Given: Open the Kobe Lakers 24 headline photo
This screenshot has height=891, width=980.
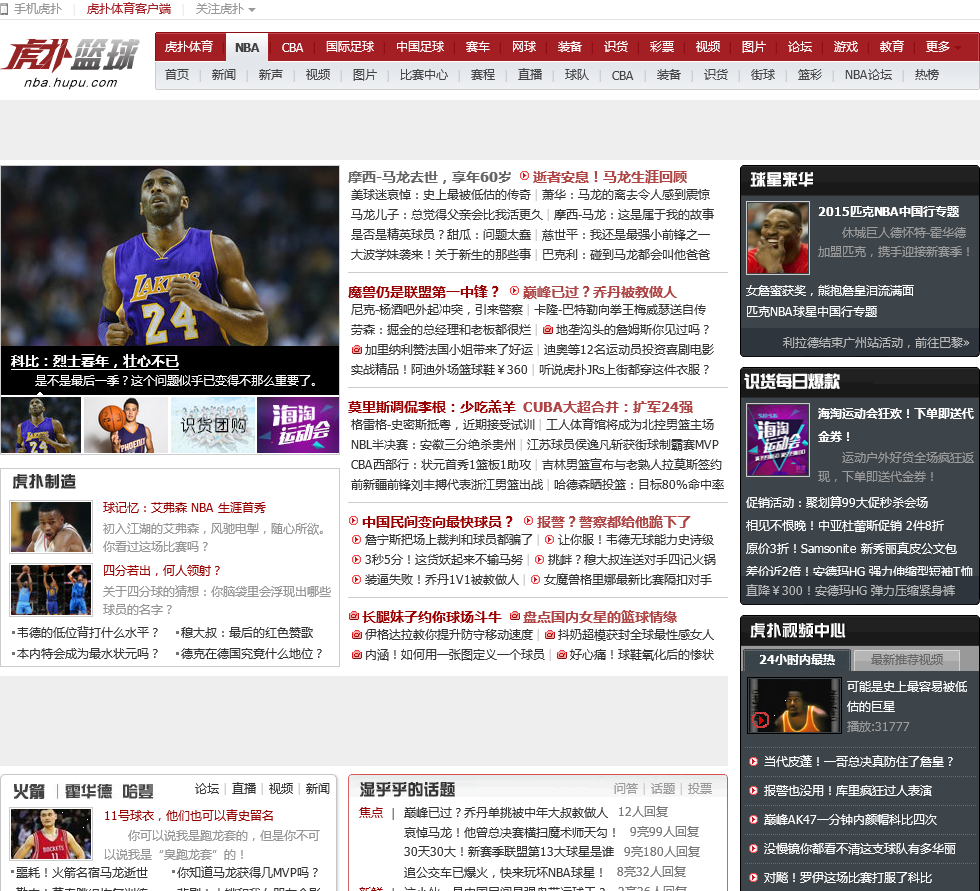Looking at the screenshot, I should (170, 256).
